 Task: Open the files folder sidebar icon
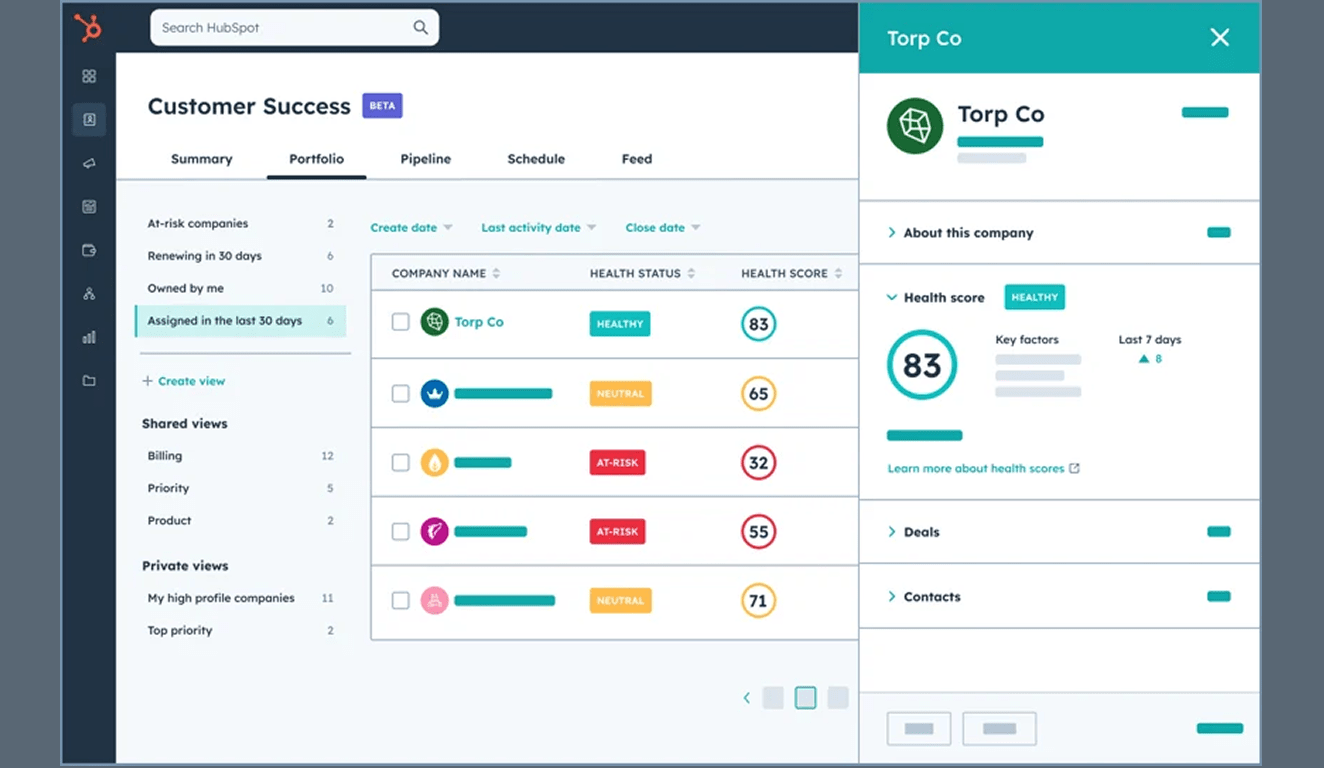point(88,380)
